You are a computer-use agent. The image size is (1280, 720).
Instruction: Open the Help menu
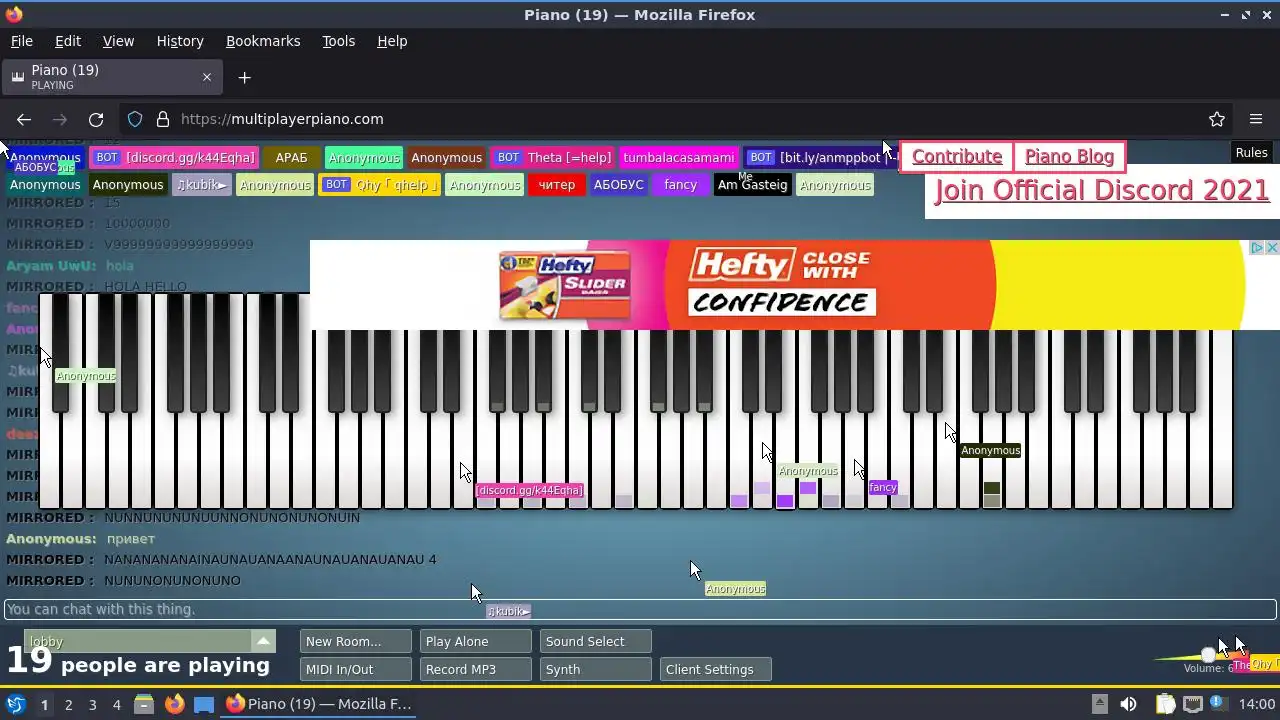[x=392, y=41]
